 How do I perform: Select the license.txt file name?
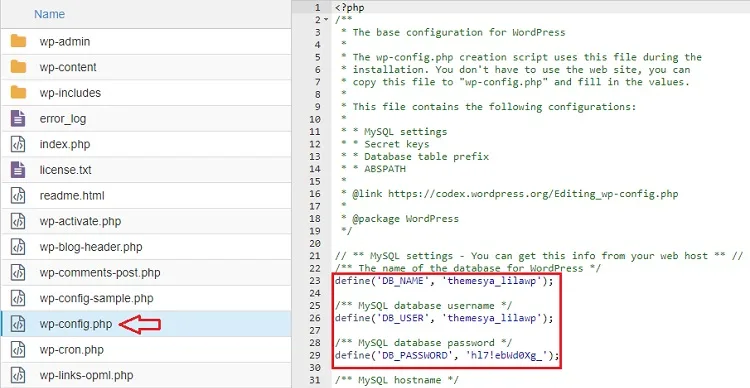click(66, 170)
